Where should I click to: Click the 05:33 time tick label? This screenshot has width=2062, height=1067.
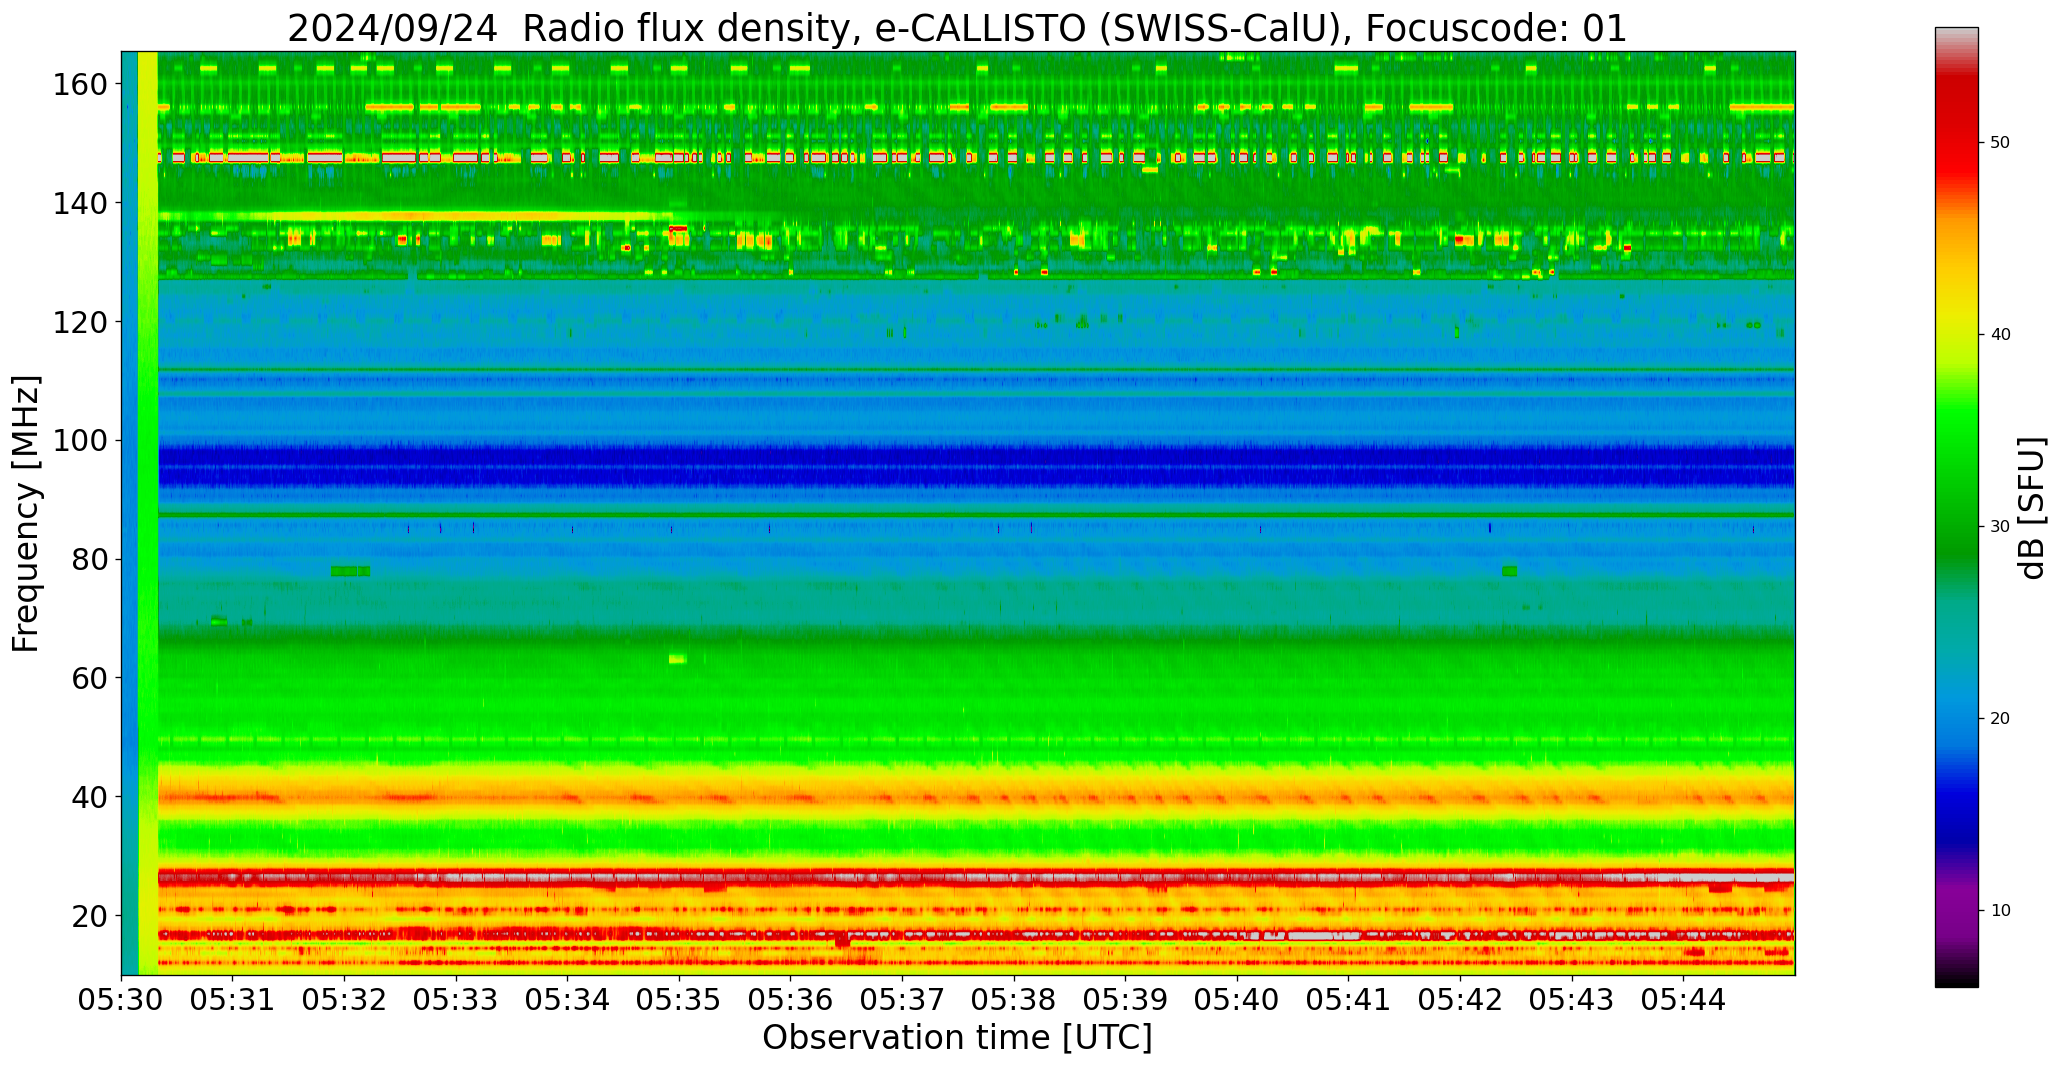pyautogui.click(x=457, y=1000)
